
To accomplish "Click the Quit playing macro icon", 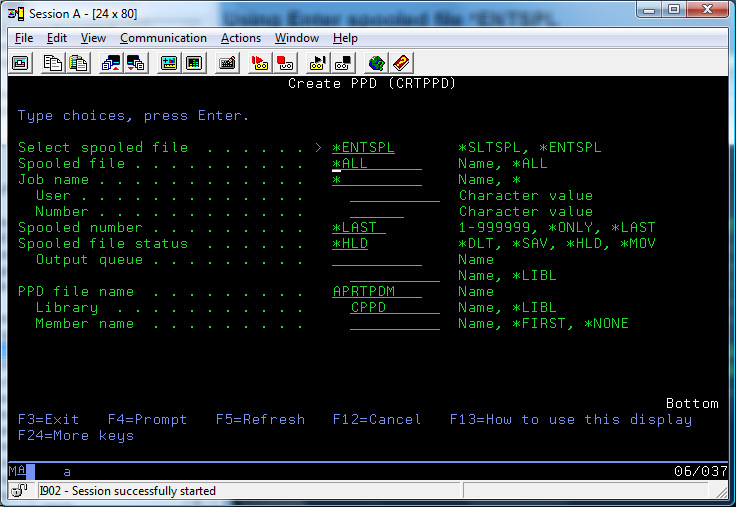I will (x=343, y=63).
